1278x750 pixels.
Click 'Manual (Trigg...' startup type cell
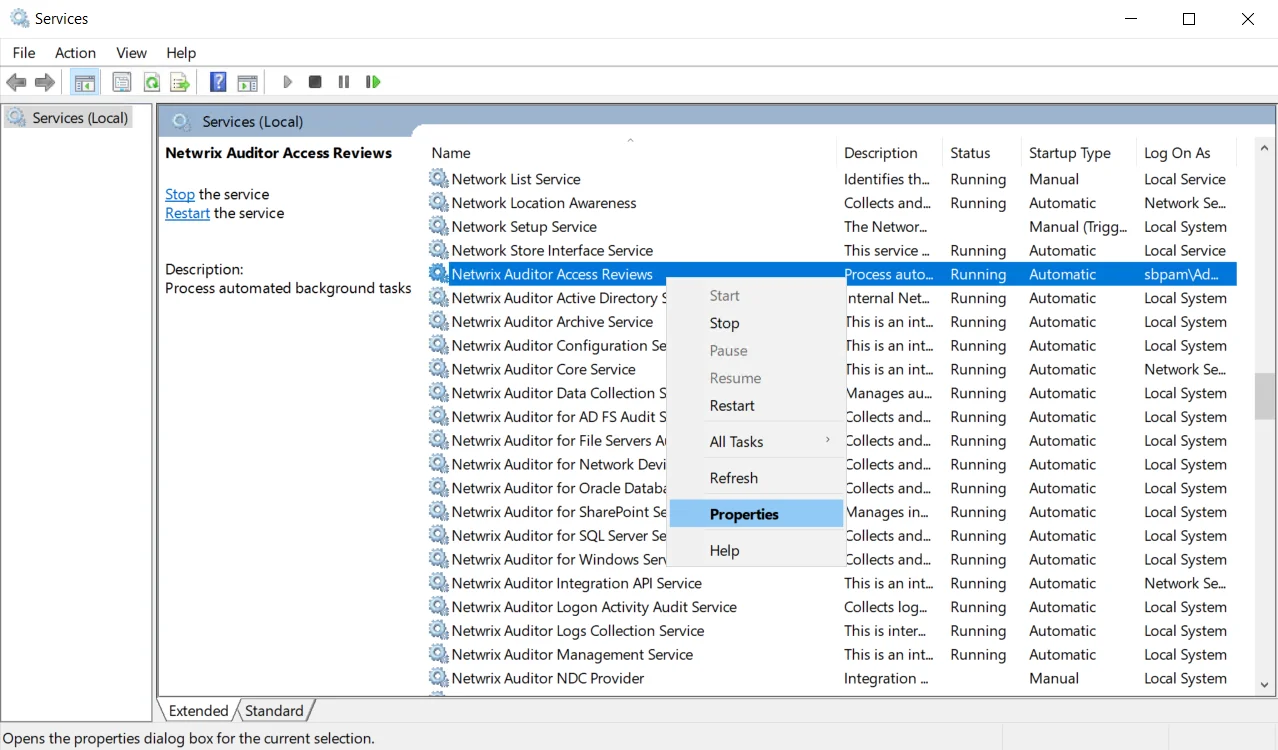[1078, 227]
